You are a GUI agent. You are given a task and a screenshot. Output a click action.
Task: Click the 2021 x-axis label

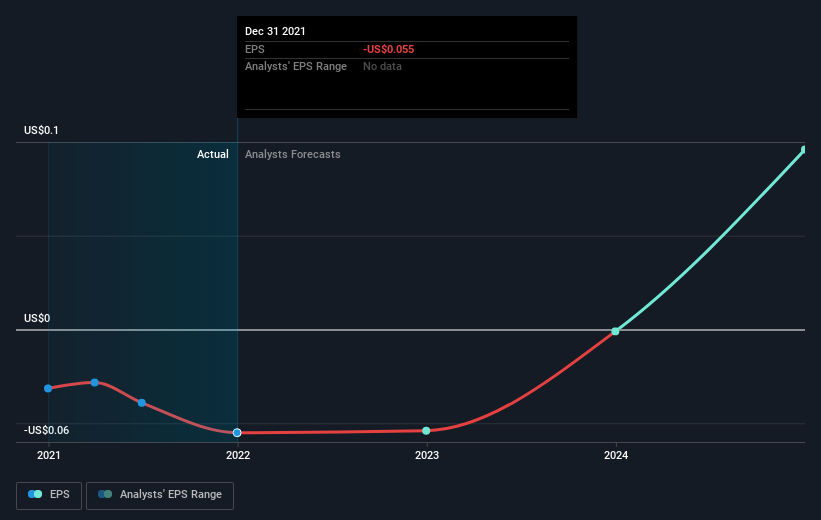pos(49,455)
